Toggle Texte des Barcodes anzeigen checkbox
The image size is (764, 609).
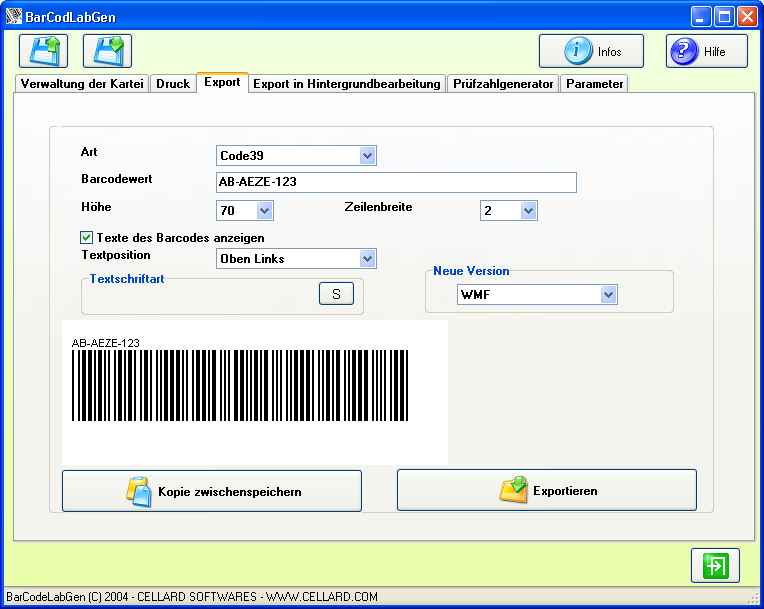click(x=86, y=238)
